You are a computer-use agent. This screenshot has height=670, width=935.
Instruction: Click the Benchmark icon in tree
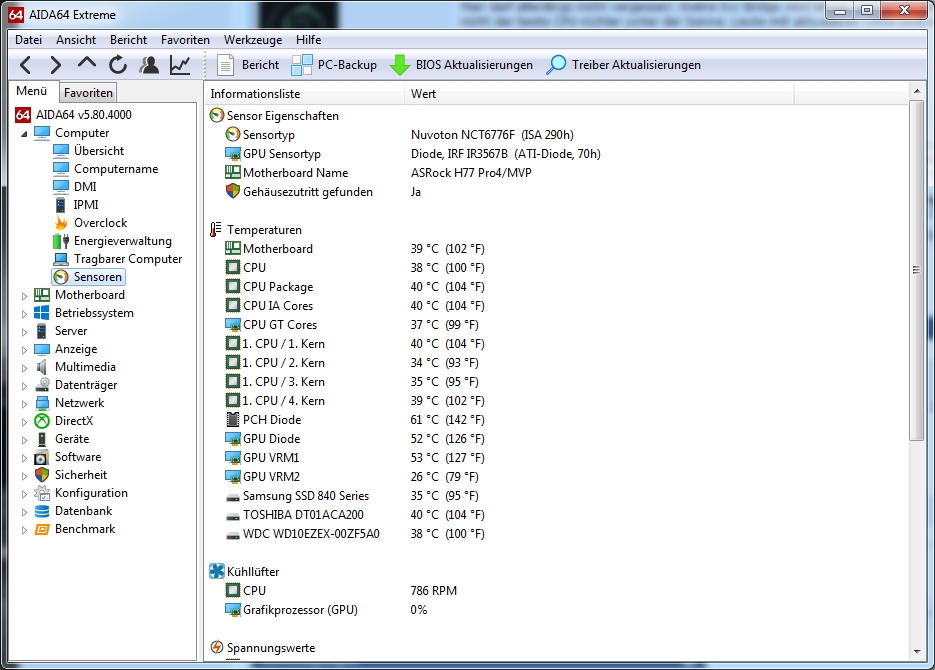coord(42,529)
